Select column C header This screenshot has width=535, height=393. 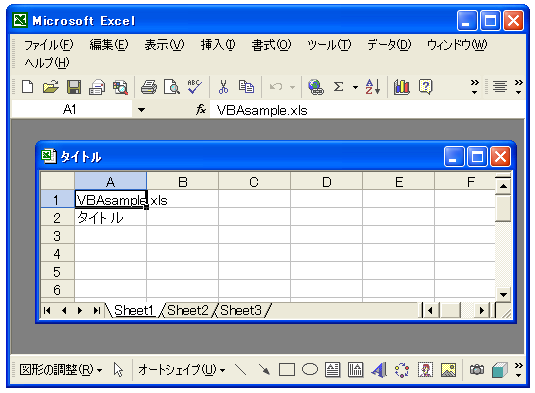pyautogui.click(x=254, y=182)
